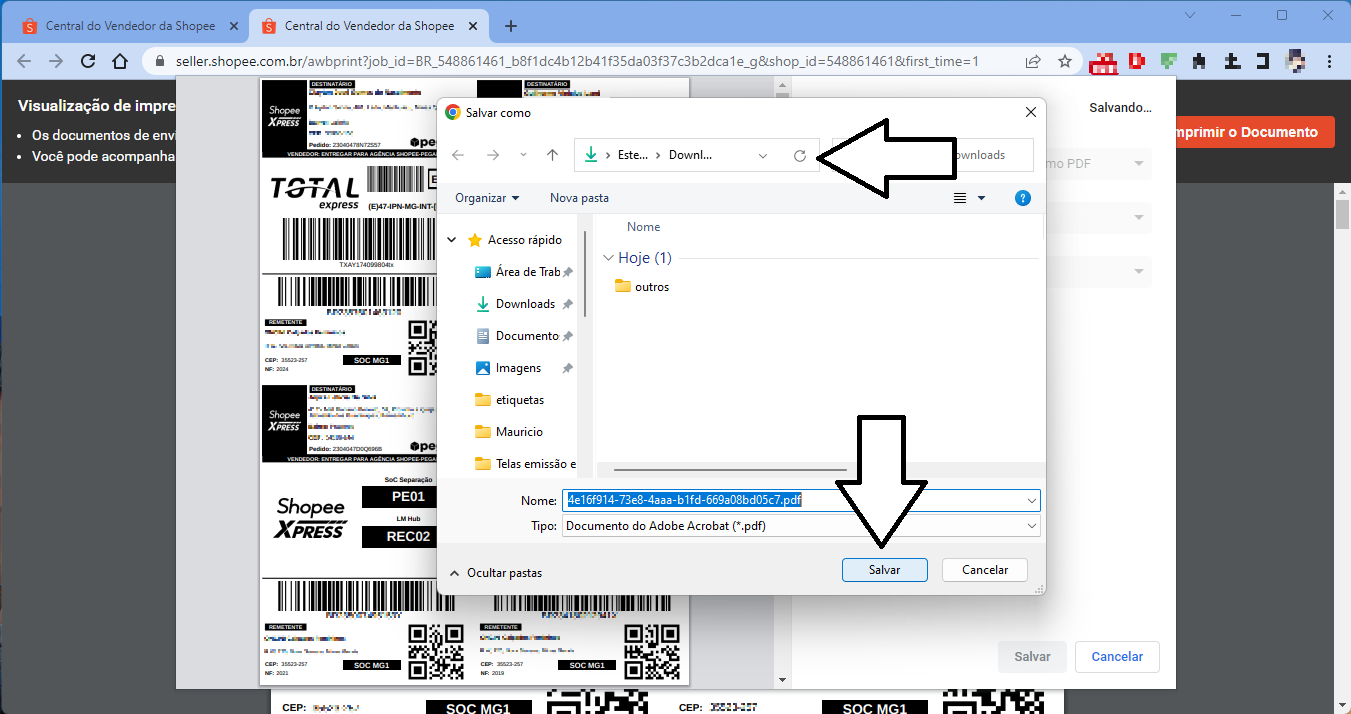Create a folder with Nova pasta
1351x714 pixels.
tap(579, 198)
